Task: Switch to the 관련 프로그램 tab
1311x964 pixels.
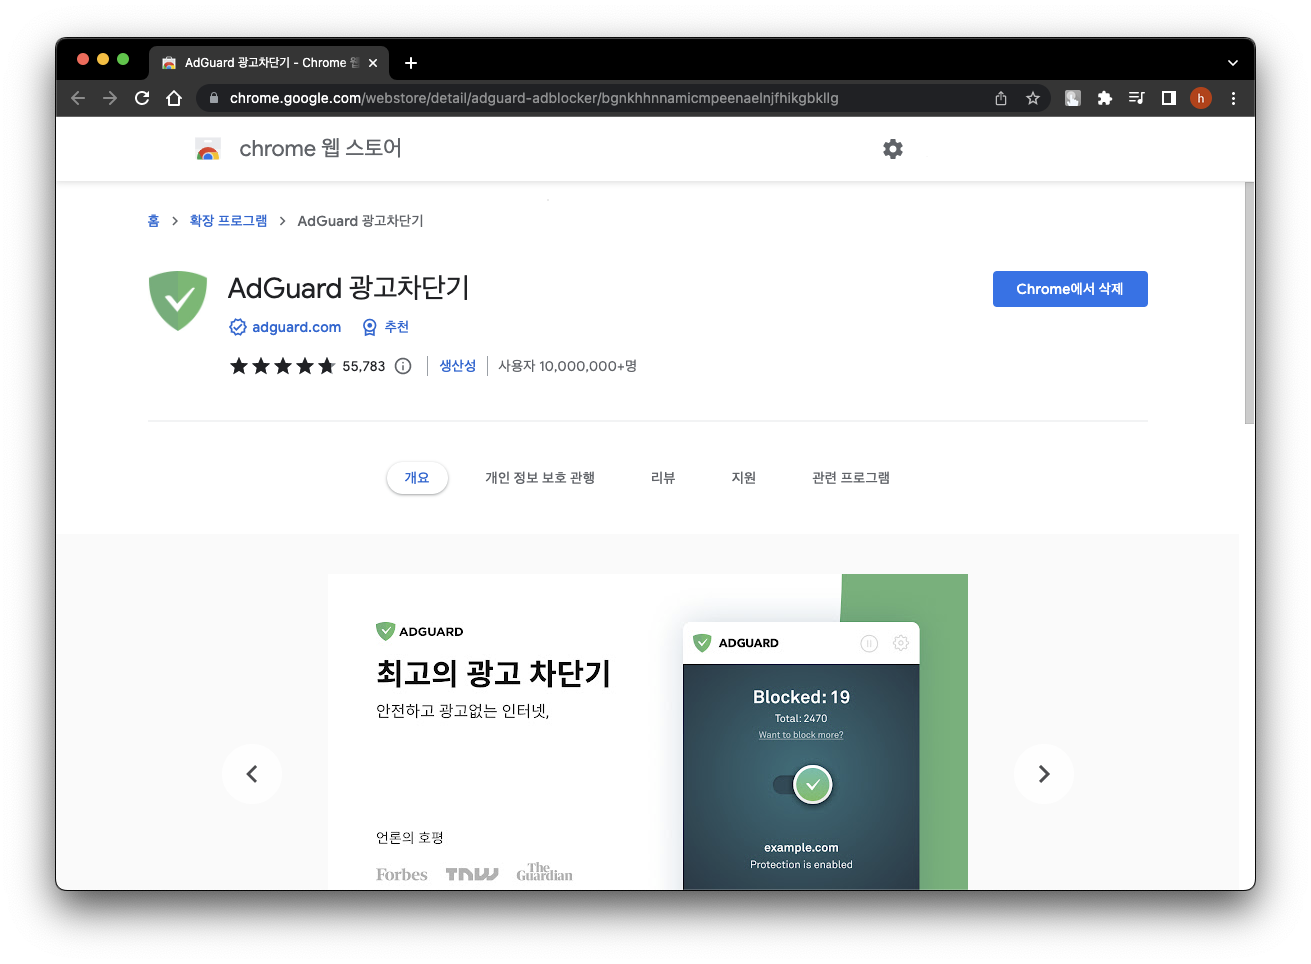Action: (851, 478)
